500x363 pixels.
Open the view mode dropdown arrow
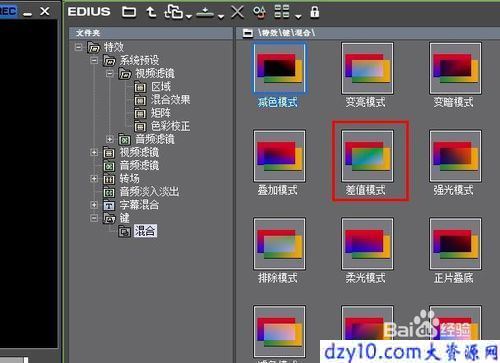coord(298,16)
